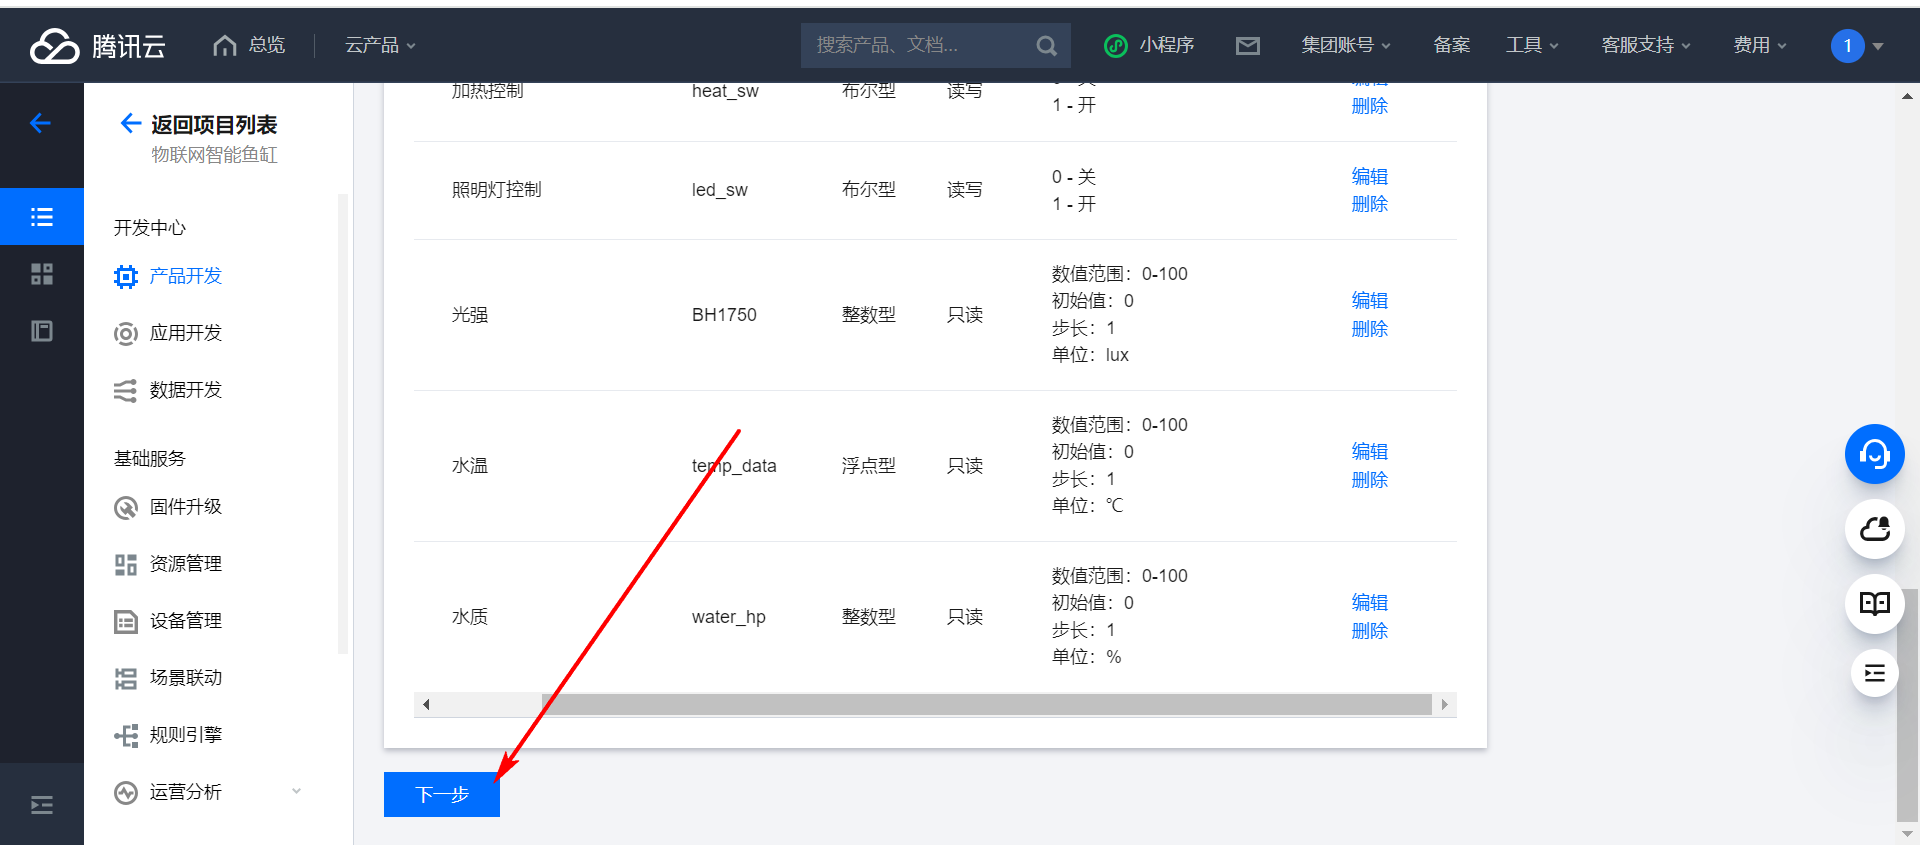Click 编辑 link for 水温 row
The image size is (1920, 845).
click(x=1369, y=452)
